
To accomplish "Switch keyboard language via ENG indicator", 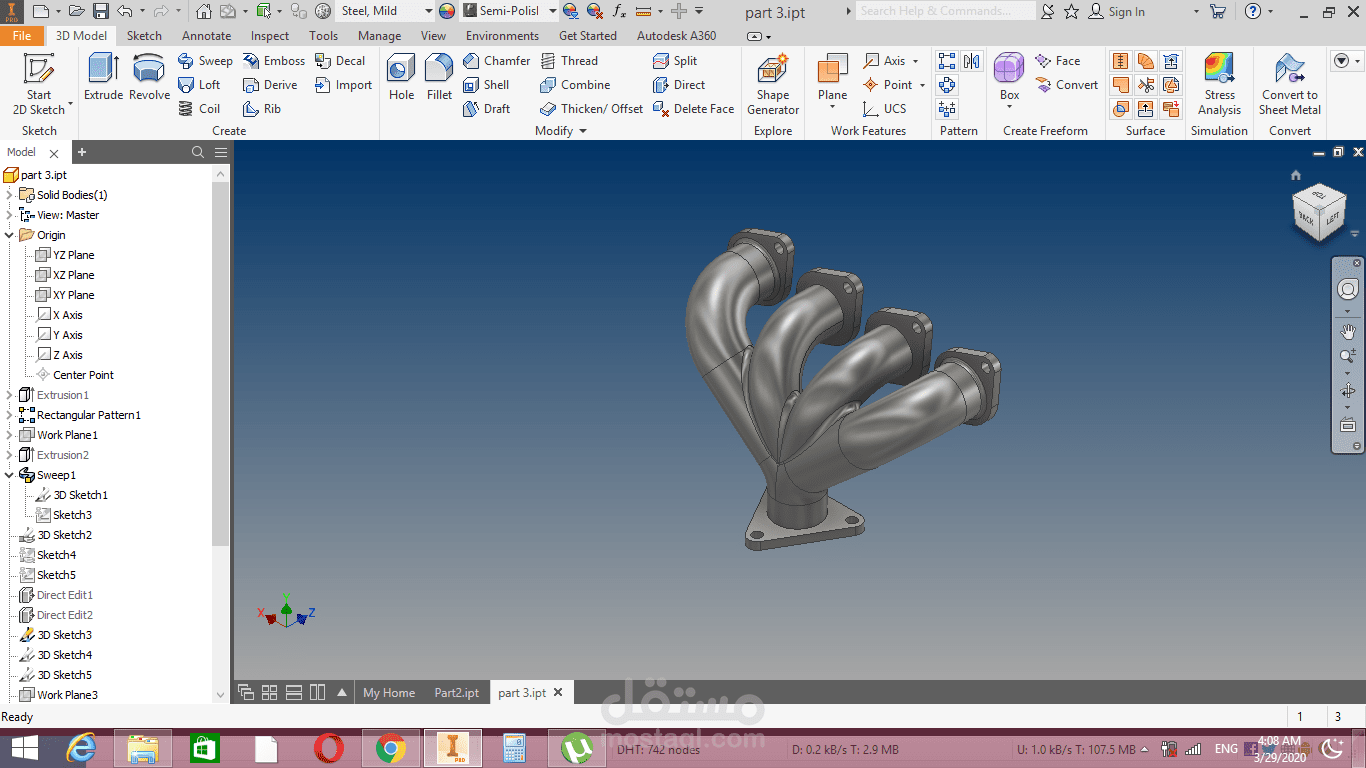I will coord(1226,747).
